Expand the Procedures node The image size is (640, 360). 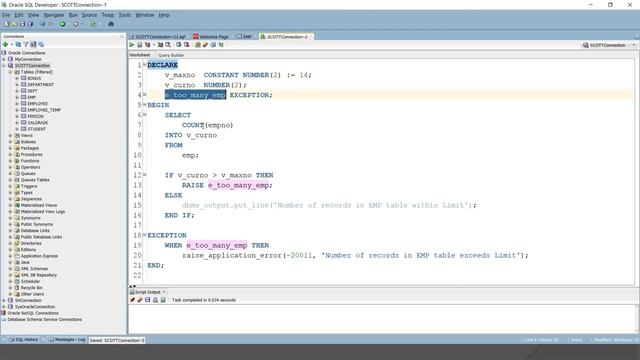[x=10, y=154]
